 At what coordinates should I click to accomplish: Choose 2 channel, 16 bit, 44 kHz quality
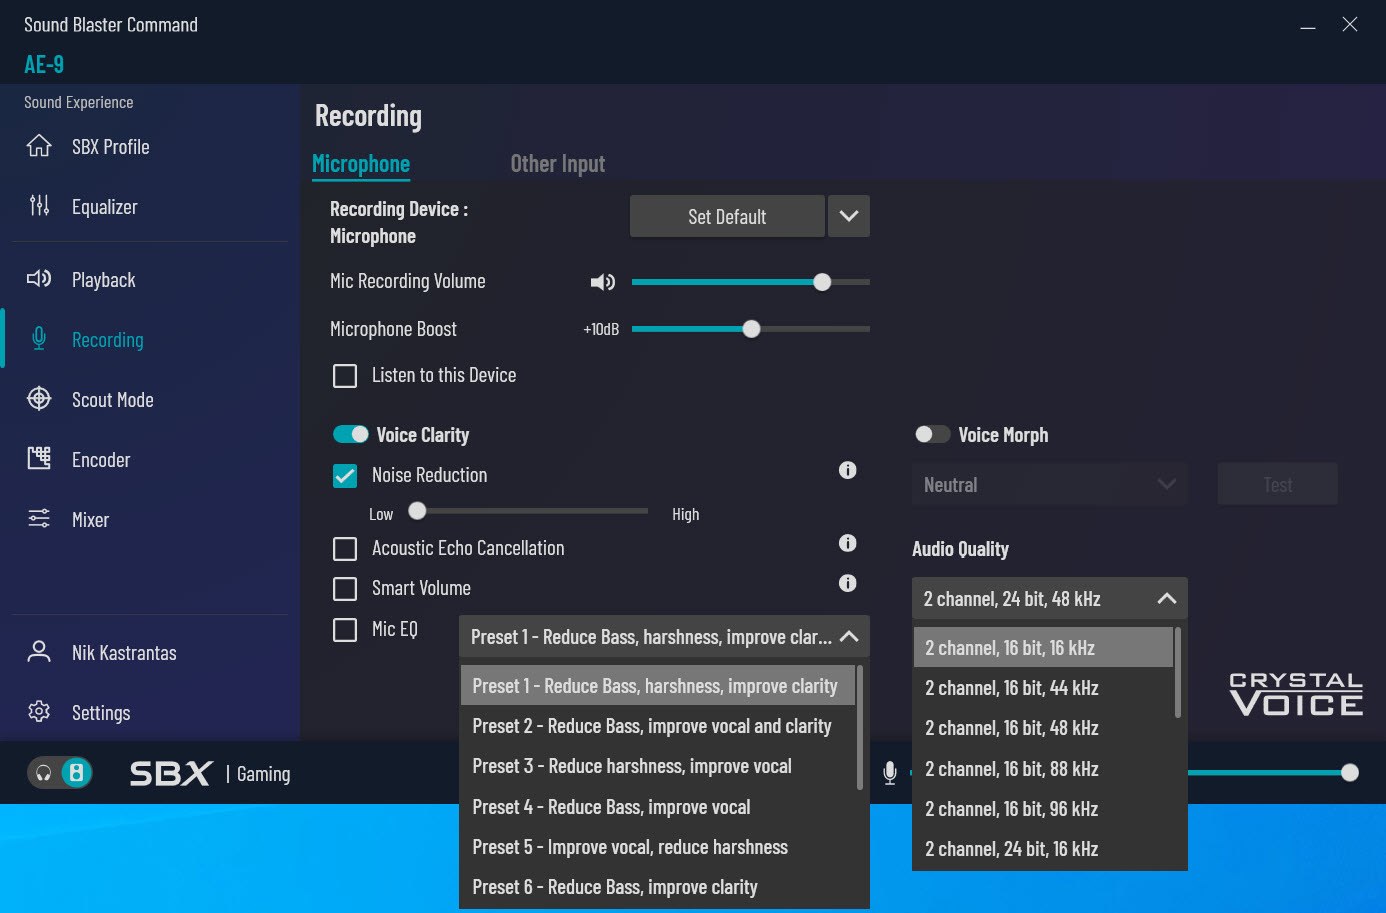(x=1043, y=688)
